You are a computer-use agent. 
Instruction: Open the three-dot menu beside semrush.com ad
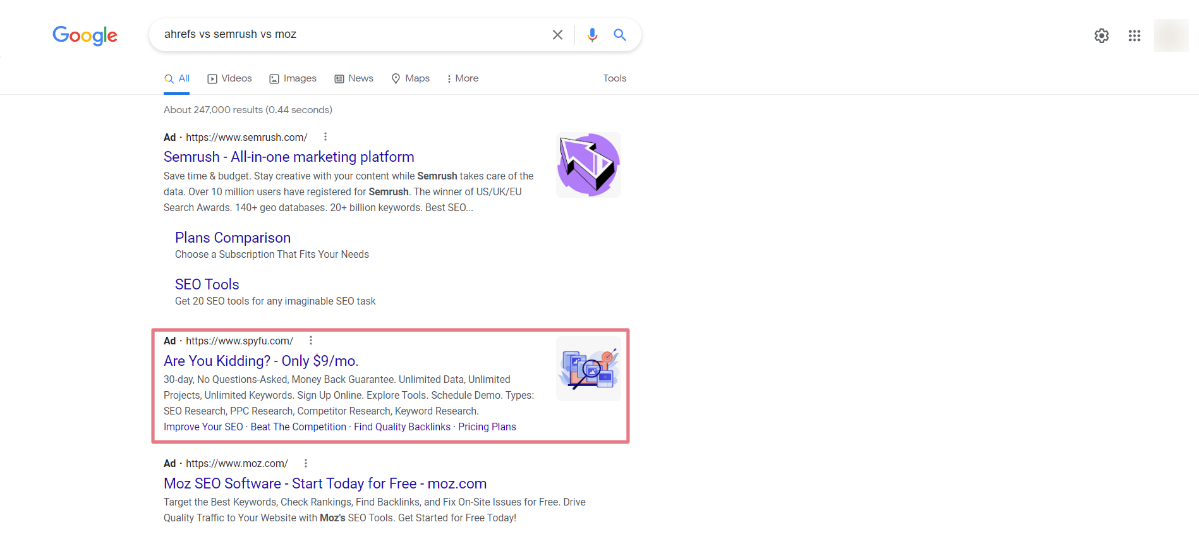coord(325,137)
